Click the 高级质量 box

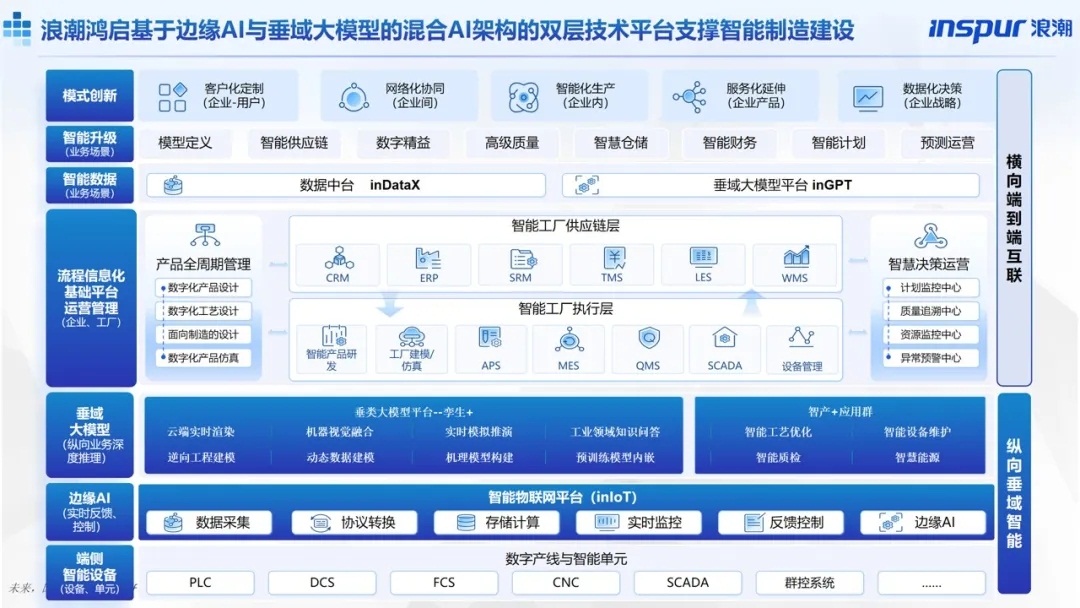(x=512, y=143)
